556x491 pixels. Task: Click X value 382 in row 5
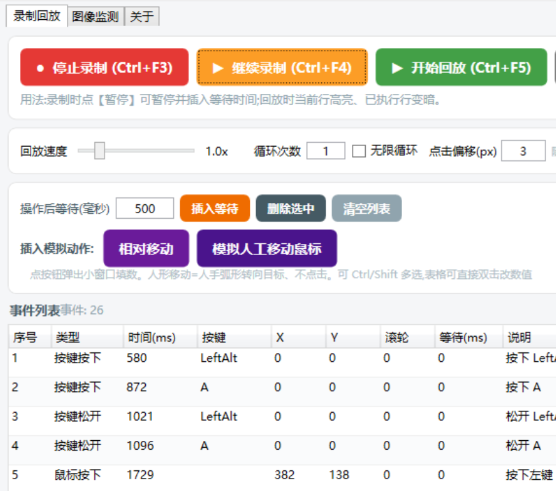click(x=284, y=475)
